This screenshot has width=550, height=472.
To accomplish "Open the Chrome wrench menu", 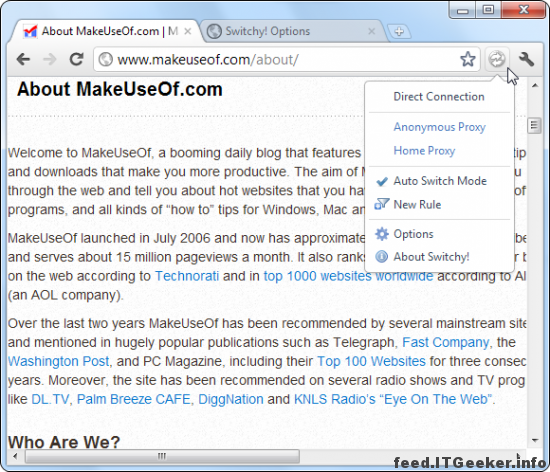I will click(x=526, y=59).
